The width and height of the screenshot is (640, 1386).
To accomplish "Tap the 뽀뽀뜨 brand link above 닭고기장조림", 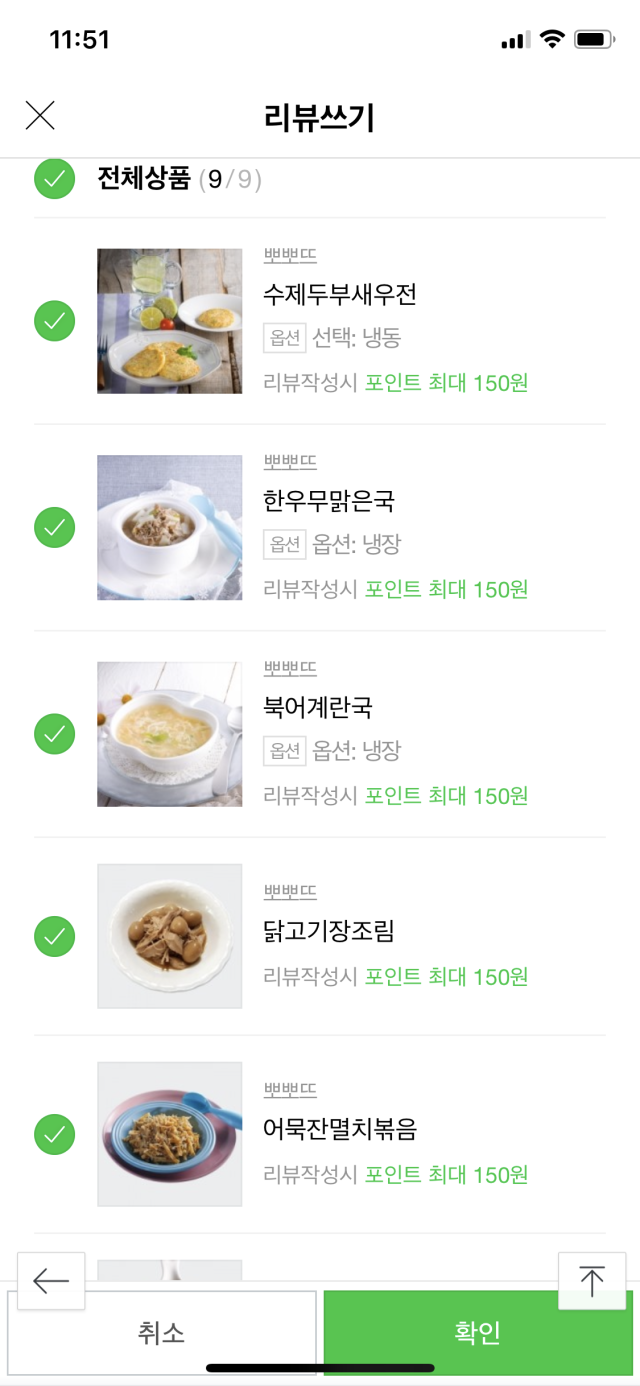I will [290, 891].
